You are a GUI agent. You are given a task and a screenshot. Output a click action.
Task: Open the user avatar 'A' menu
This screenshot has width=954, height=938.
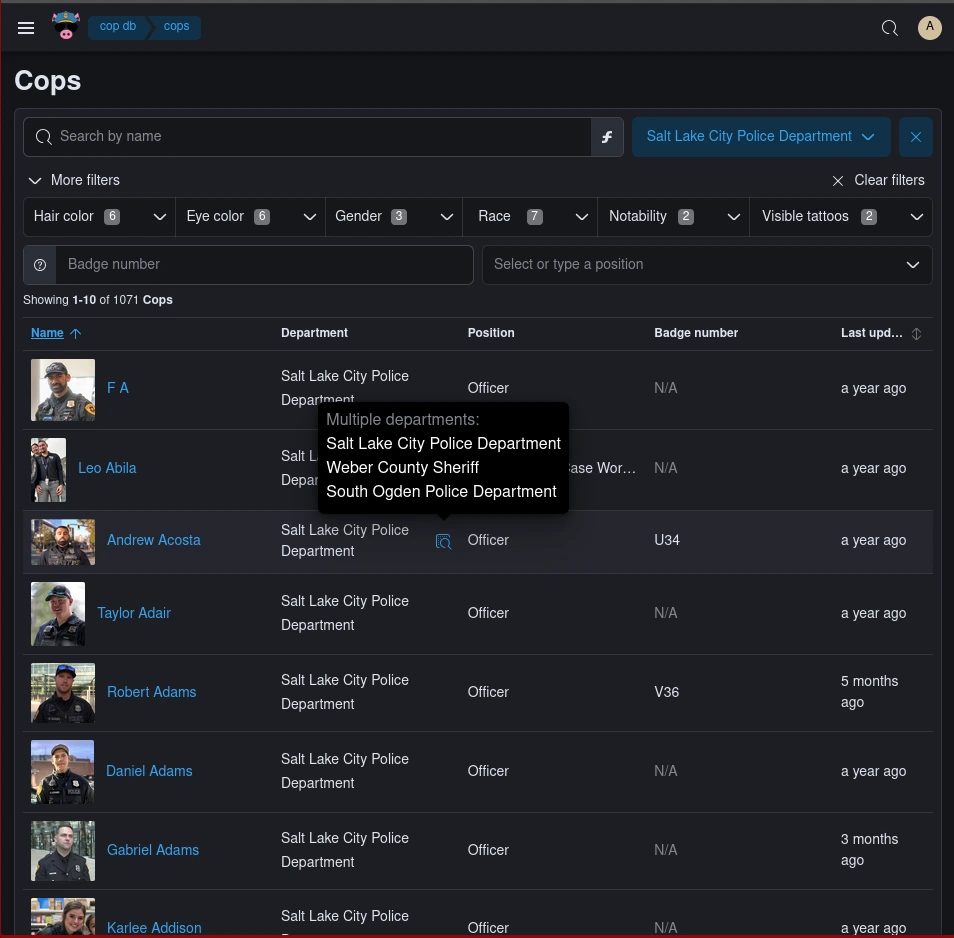point(930,28)
